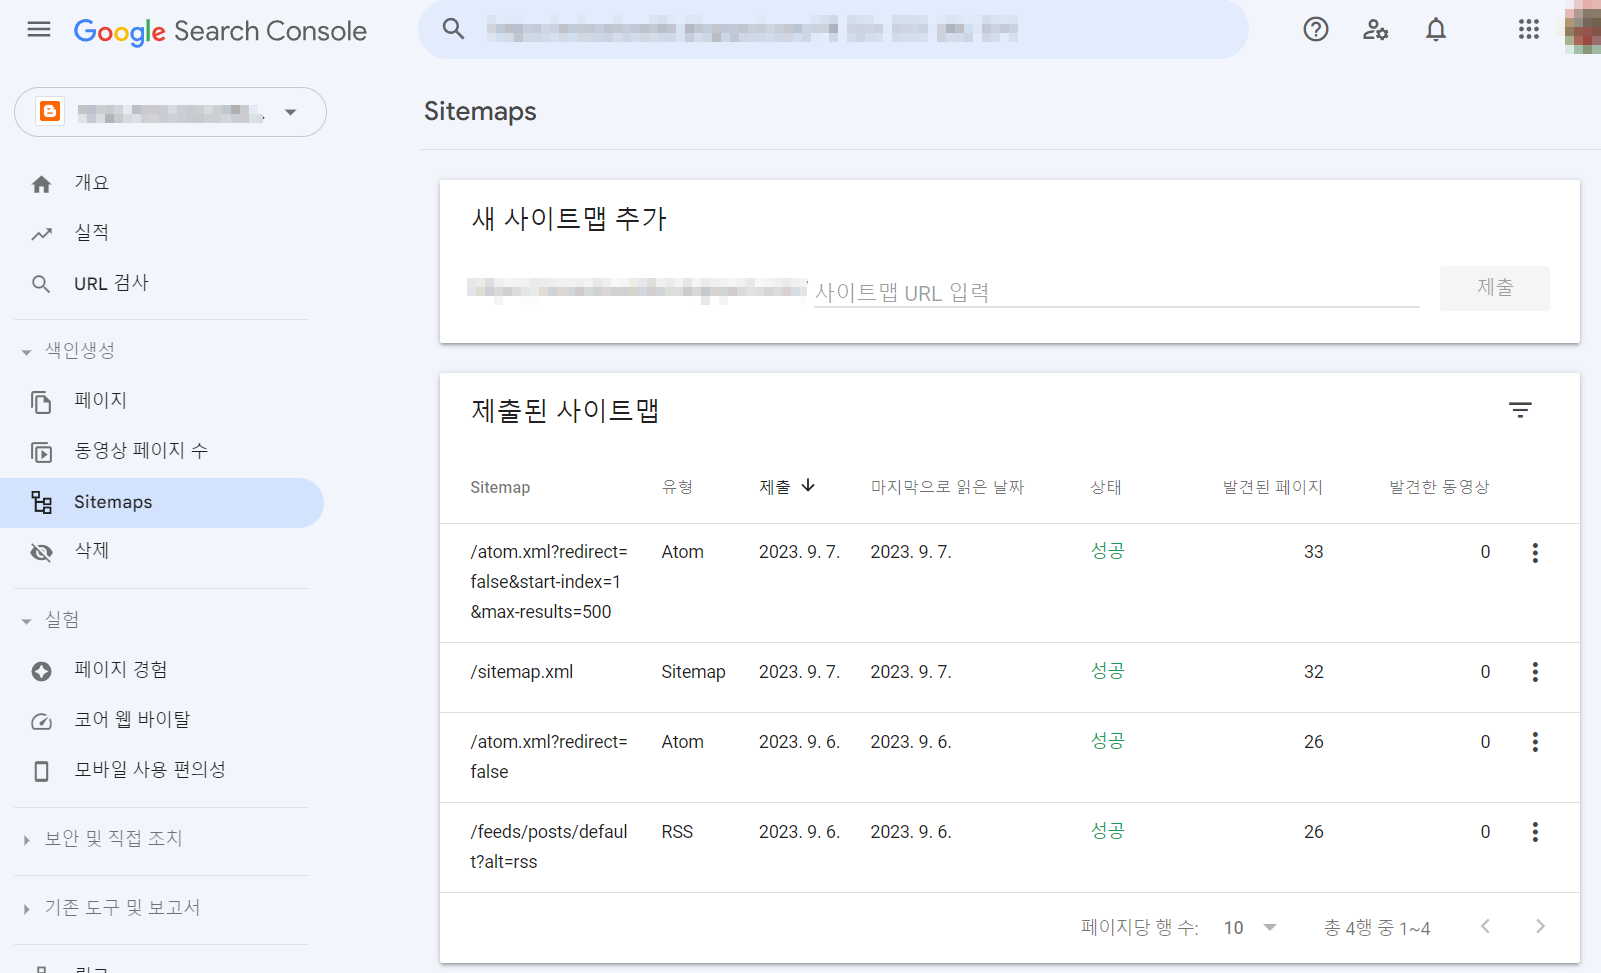Click the search magnifier in the top bar

453,29
